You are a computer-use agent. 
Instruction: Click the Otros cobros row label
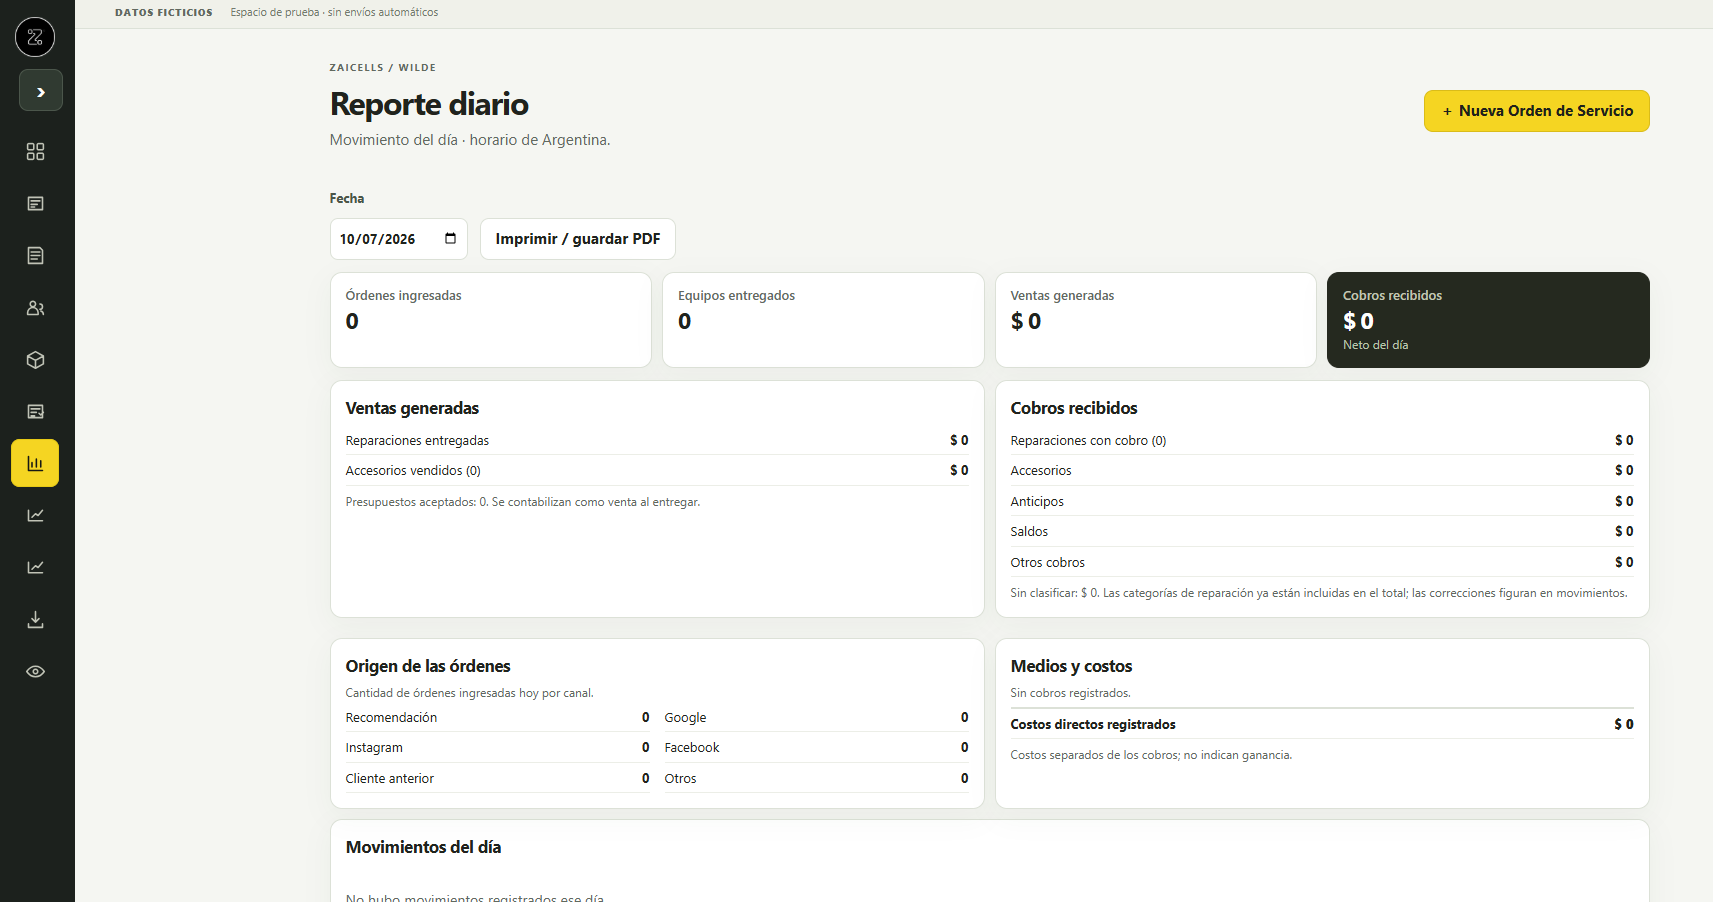click(x=1047, y=562)
